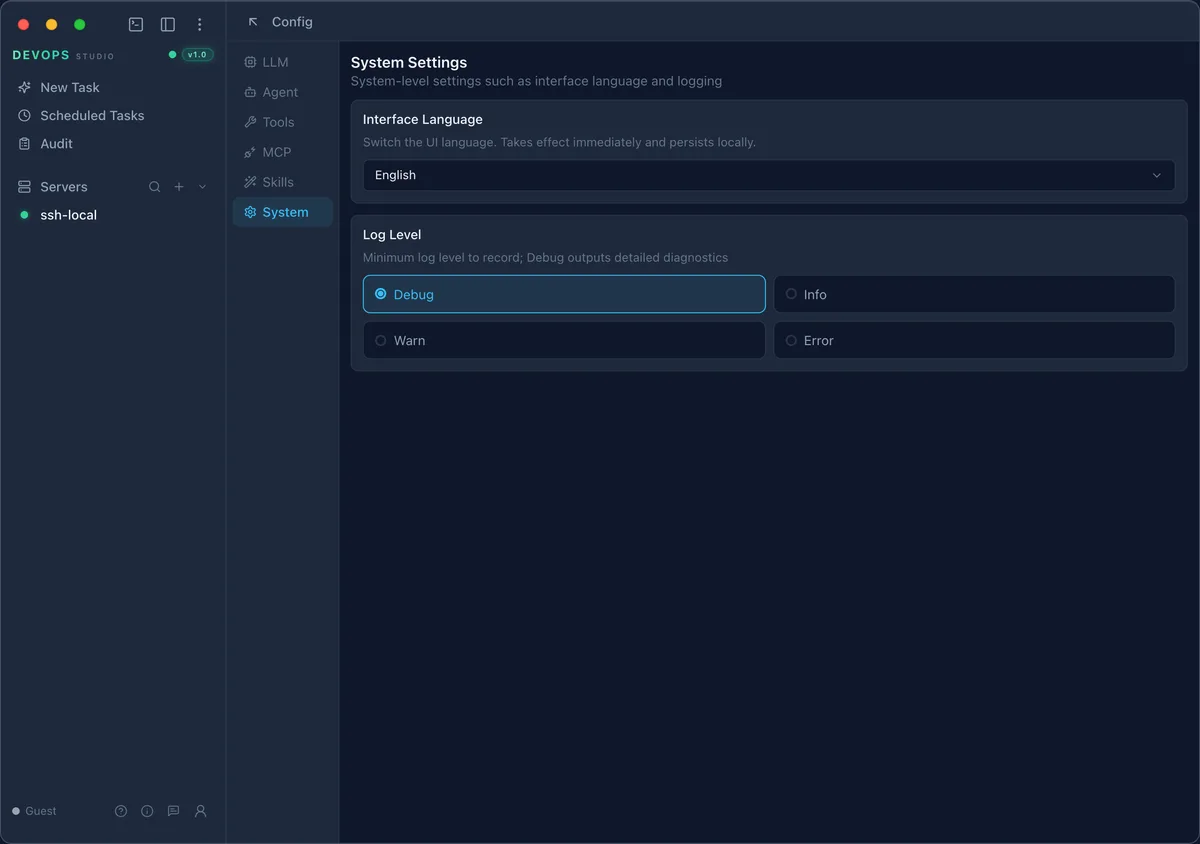Select the Info log level
The width and height of the screenshot is (1200, 844).
[974, 294]
